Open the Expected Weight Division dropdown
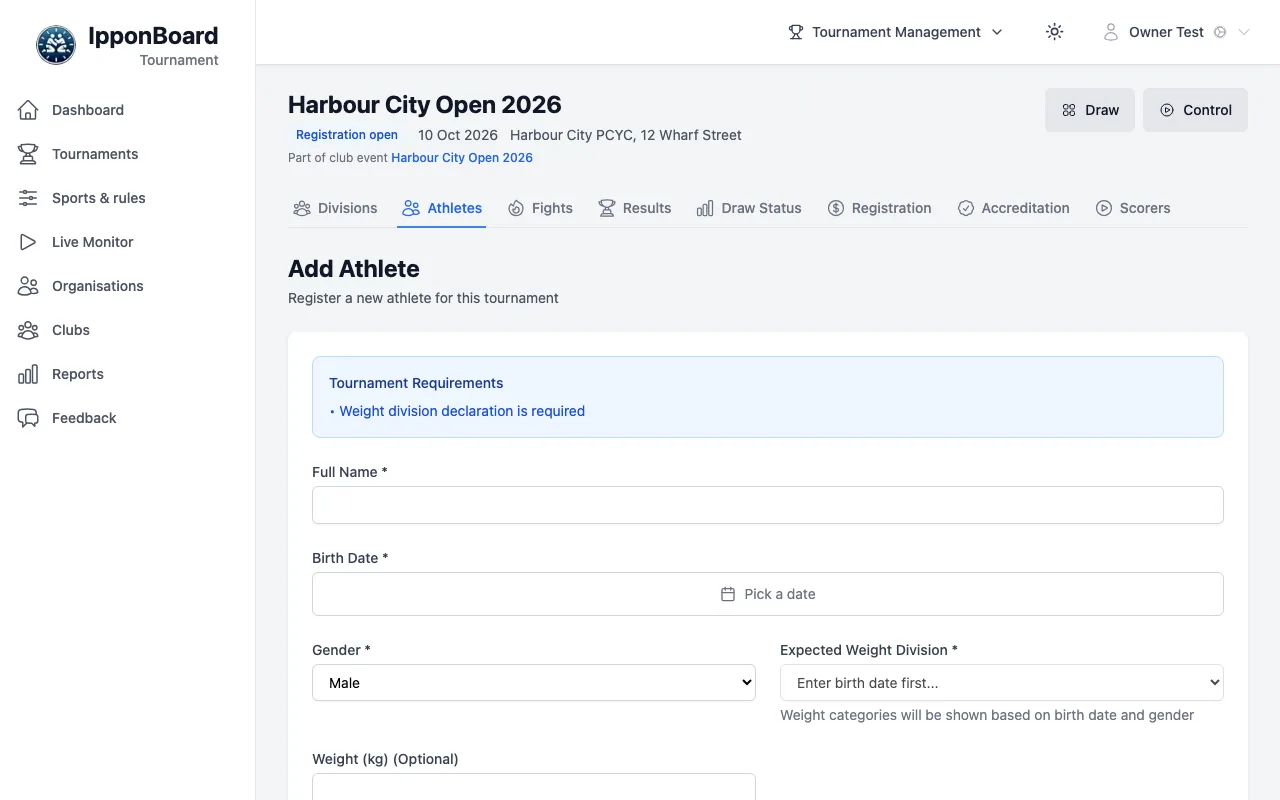The image size is (1280, 800). pos(1002,683)
